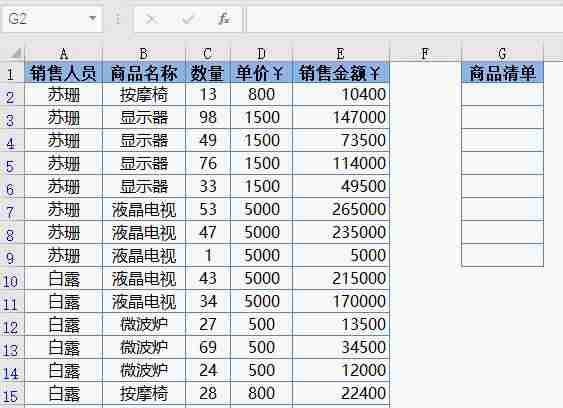The image size is (563, 408).
Task: Select quantity cell showing 98
Action: [x=208, y=117]
